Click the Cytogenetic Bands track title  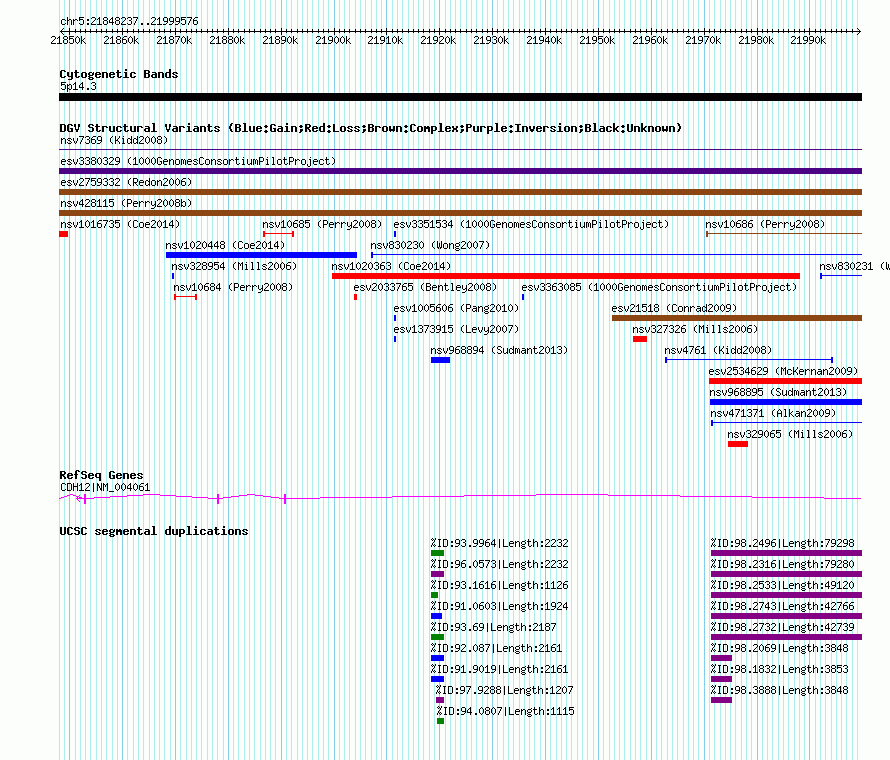119,74
